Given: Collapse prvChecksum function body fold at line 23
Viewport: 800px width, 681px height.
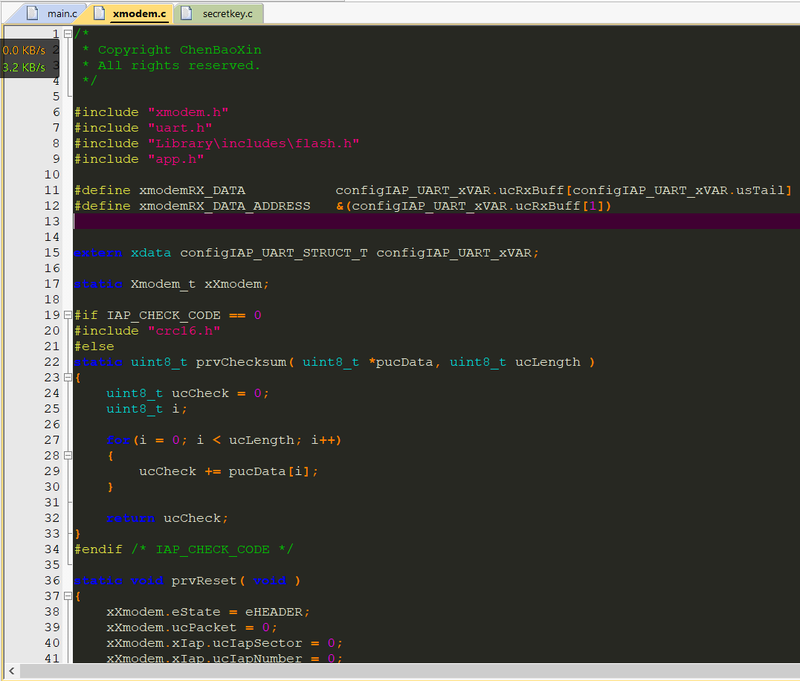Looking at the screenshot, I should [x=68, y=377].
